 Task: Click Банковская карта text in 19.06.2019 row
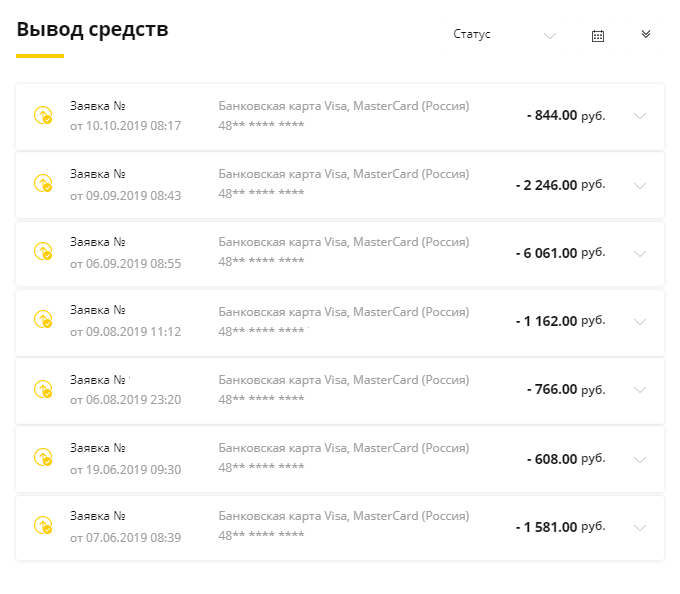(x=343, y=448)
